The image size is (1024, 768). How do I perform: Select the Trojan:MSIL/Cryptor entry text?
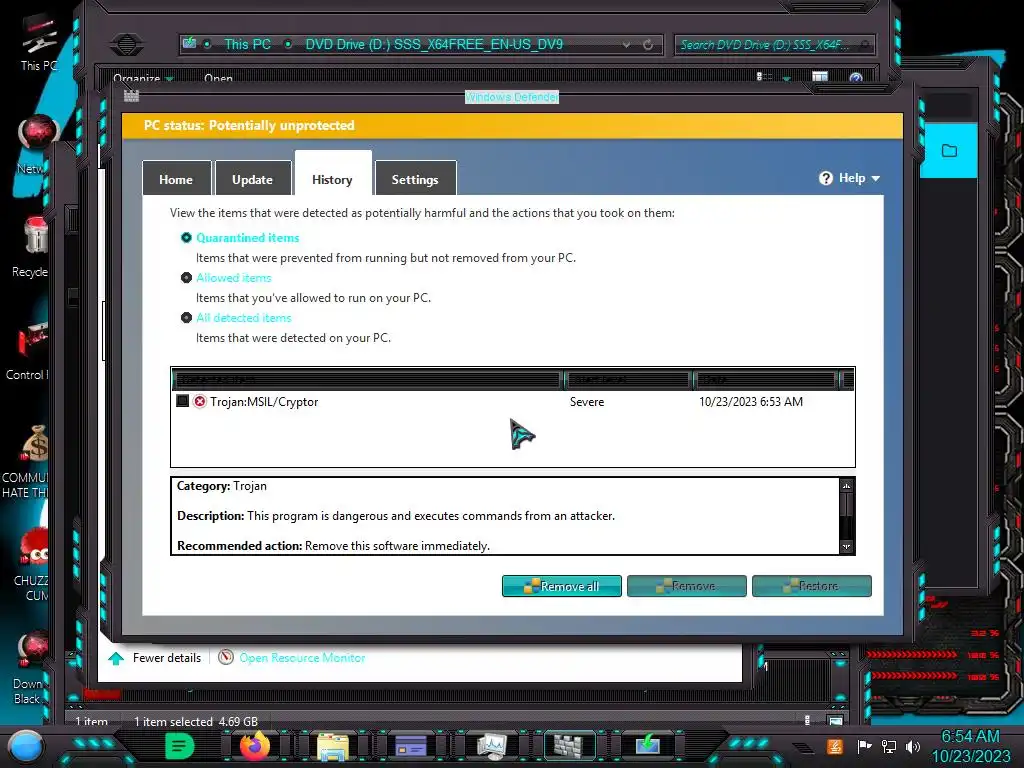264,402
